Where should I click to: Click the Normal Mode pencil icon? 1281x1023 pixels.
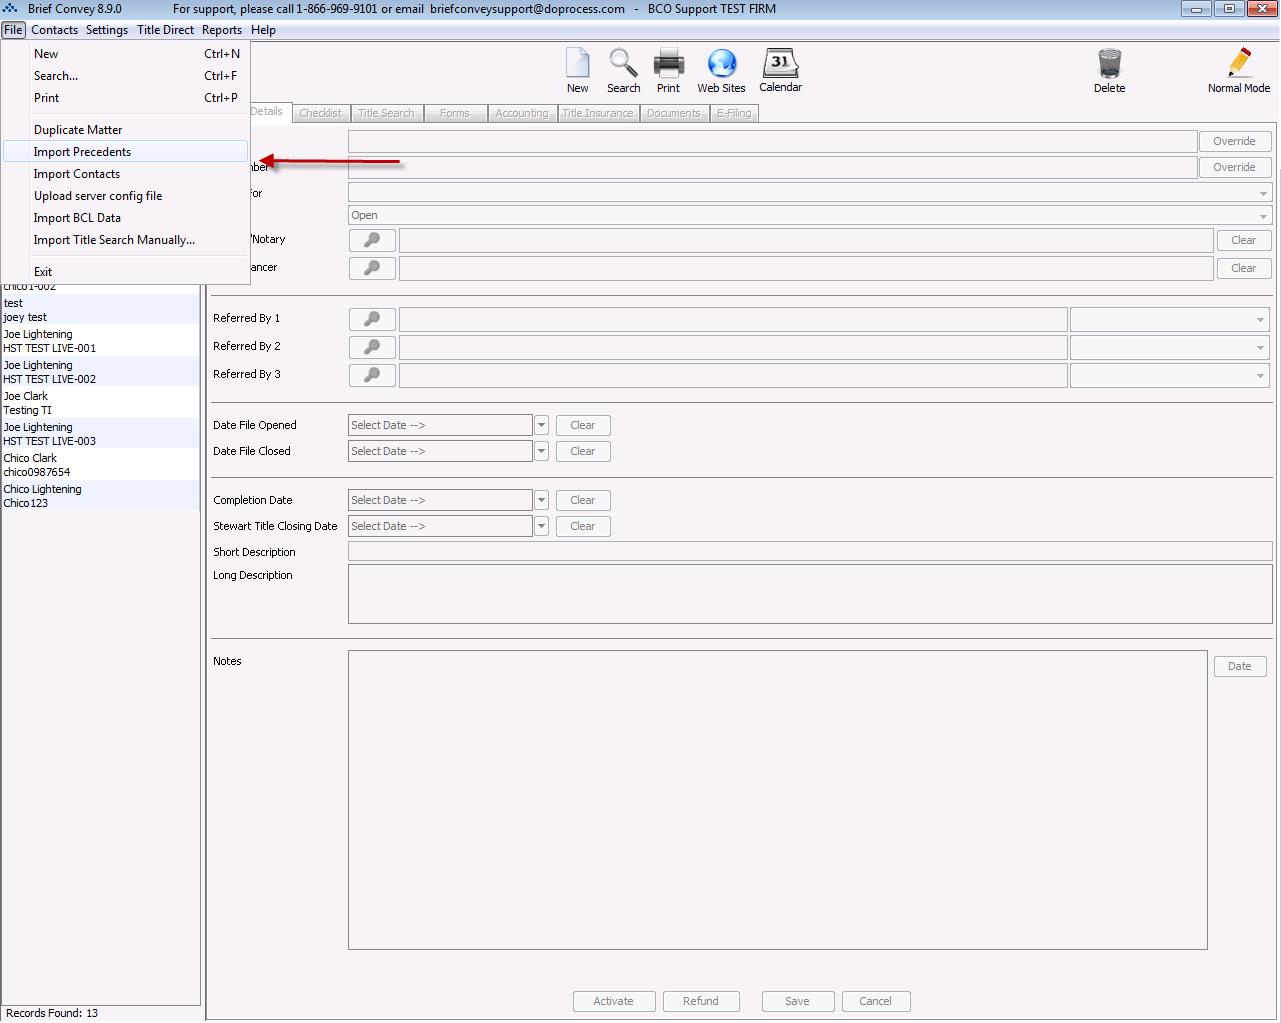coord(1239,63)
